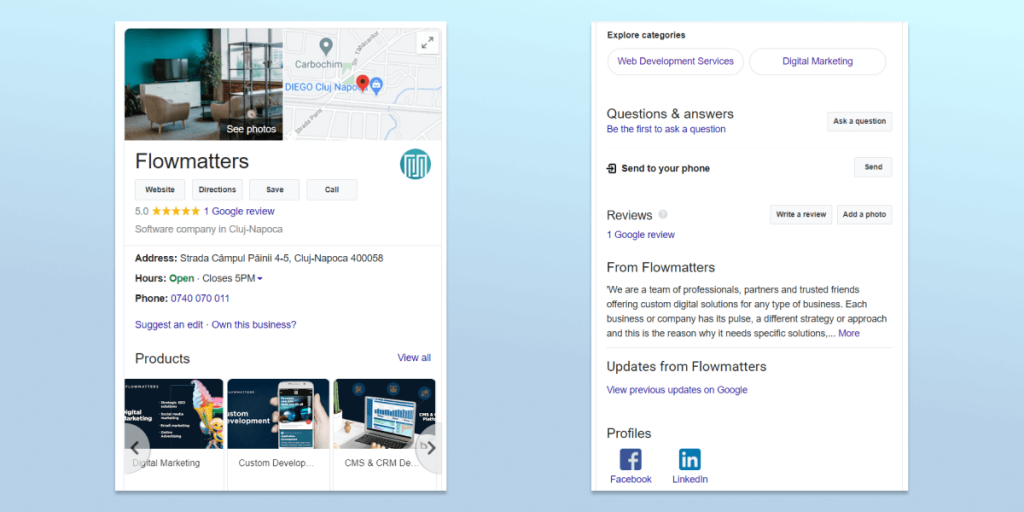
Task: Click the Reviews help question-mark icon
Action: pos(663,214)
